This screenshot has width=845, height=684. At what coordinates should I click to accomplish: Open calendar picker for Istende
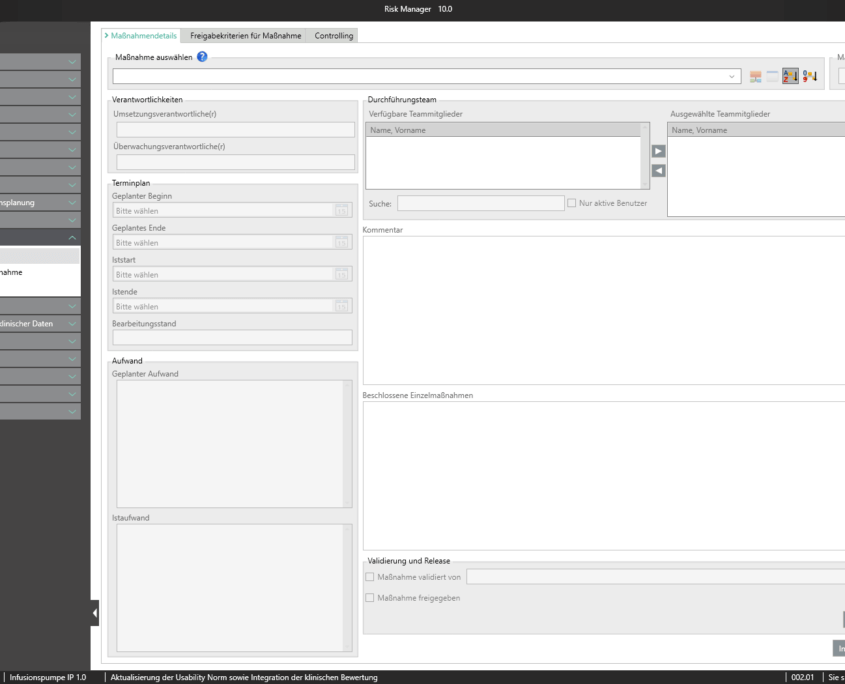[341, 307]
